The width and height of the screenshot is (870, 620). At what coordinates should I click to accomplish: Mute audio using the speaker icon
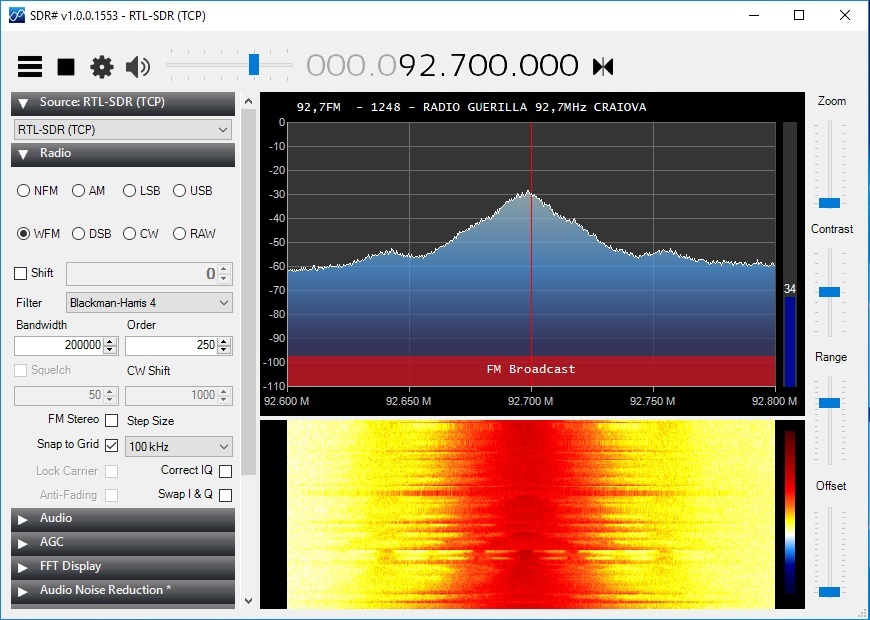pos(138,67)
